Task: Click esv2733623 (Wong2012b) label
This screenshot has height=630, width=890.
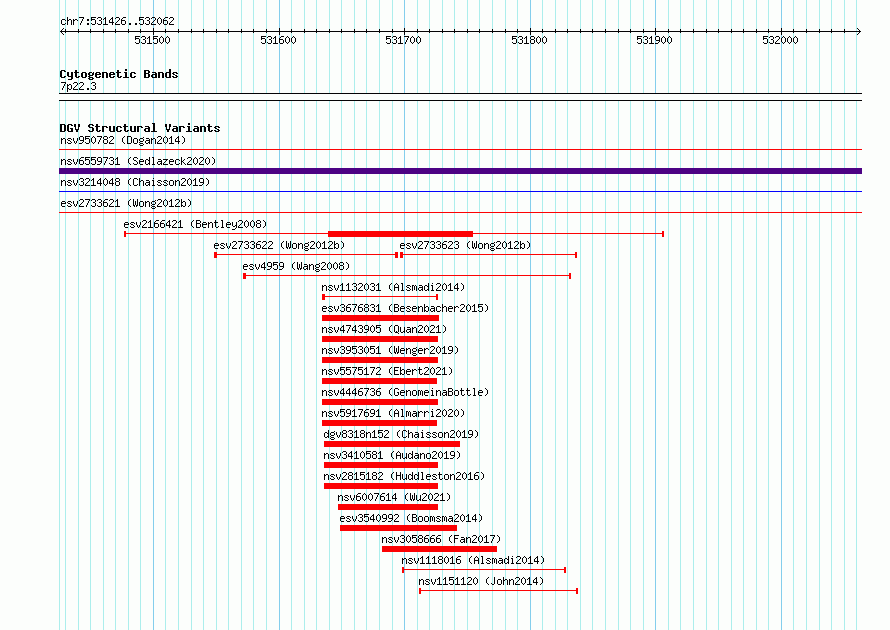Action: [x=465, y=245]
